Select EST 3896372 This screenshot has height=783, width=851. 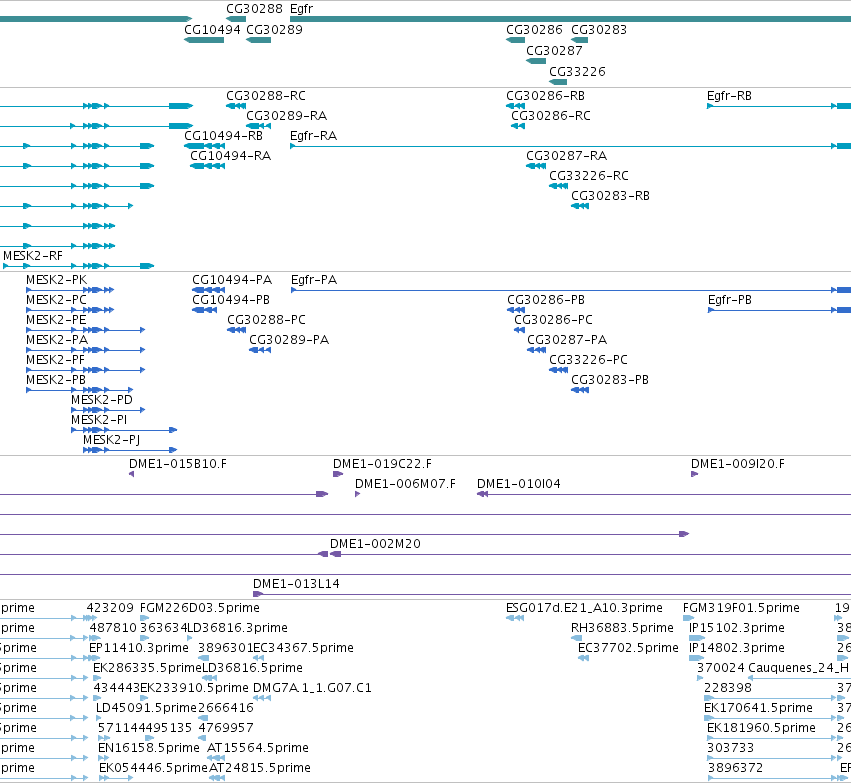[735, 768]
